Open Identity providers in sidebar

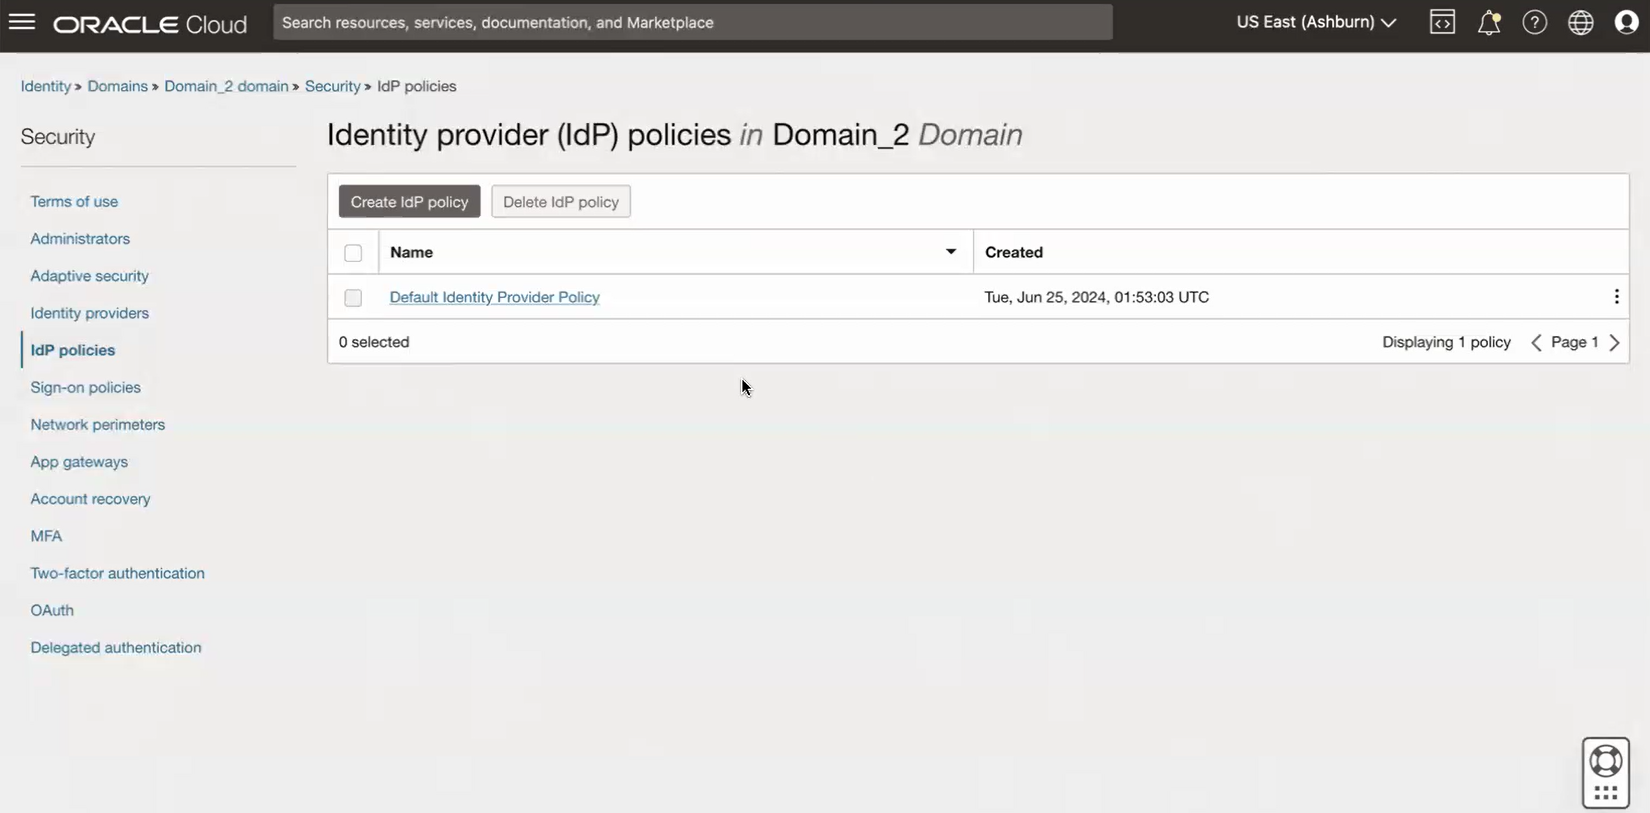coord(89,313)
